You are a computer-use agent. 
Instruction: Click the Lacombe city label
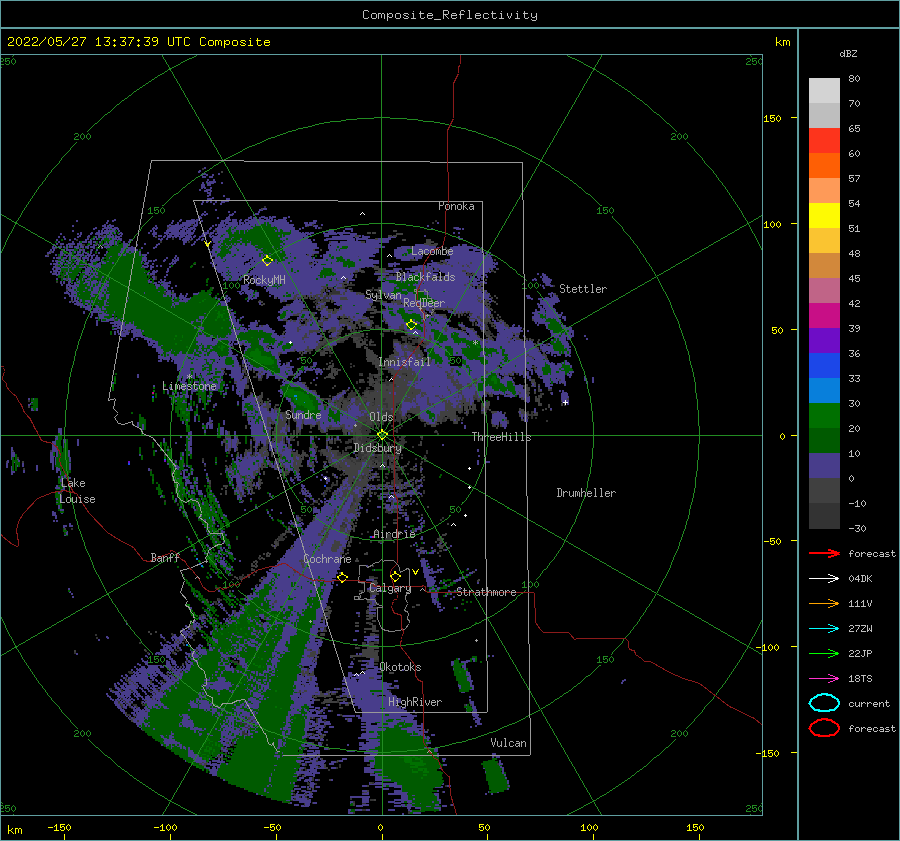pyautogui.click(x=432, y=251)
